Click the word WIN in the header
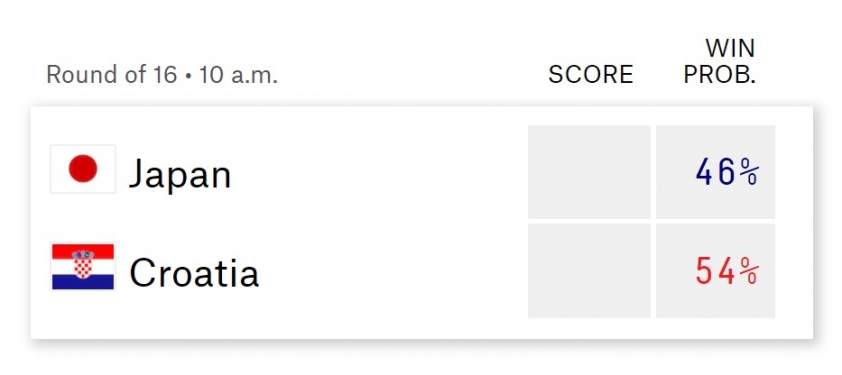Image resolution: width=842 pixels, height=375 pixels. 730,49
